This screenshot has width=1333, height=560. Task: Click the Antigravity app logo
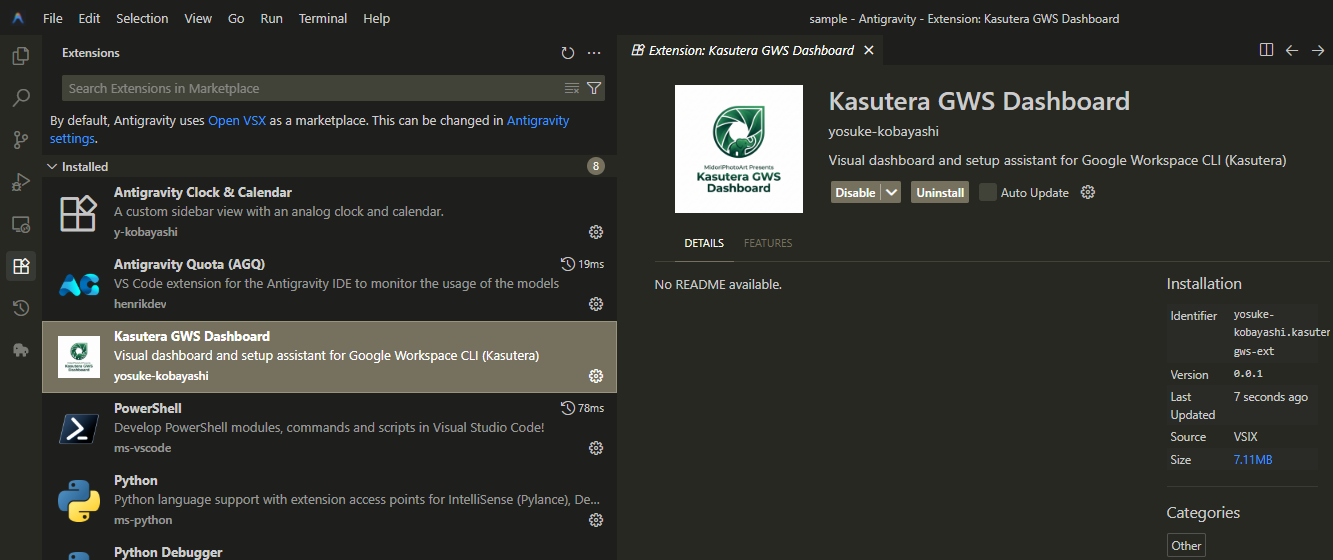[x=18, y=18]
